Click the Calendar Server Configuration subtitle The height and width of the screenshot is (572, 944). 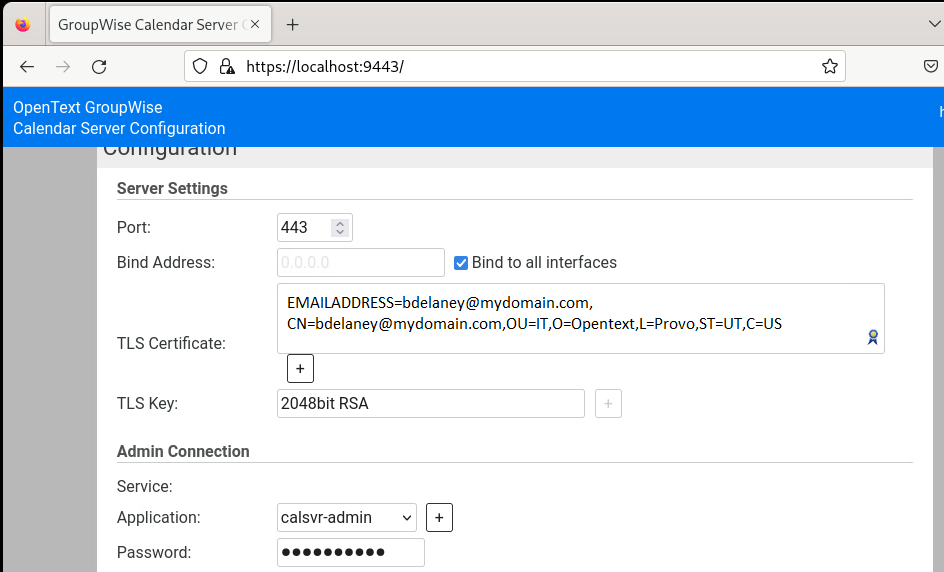coord(119,128)
